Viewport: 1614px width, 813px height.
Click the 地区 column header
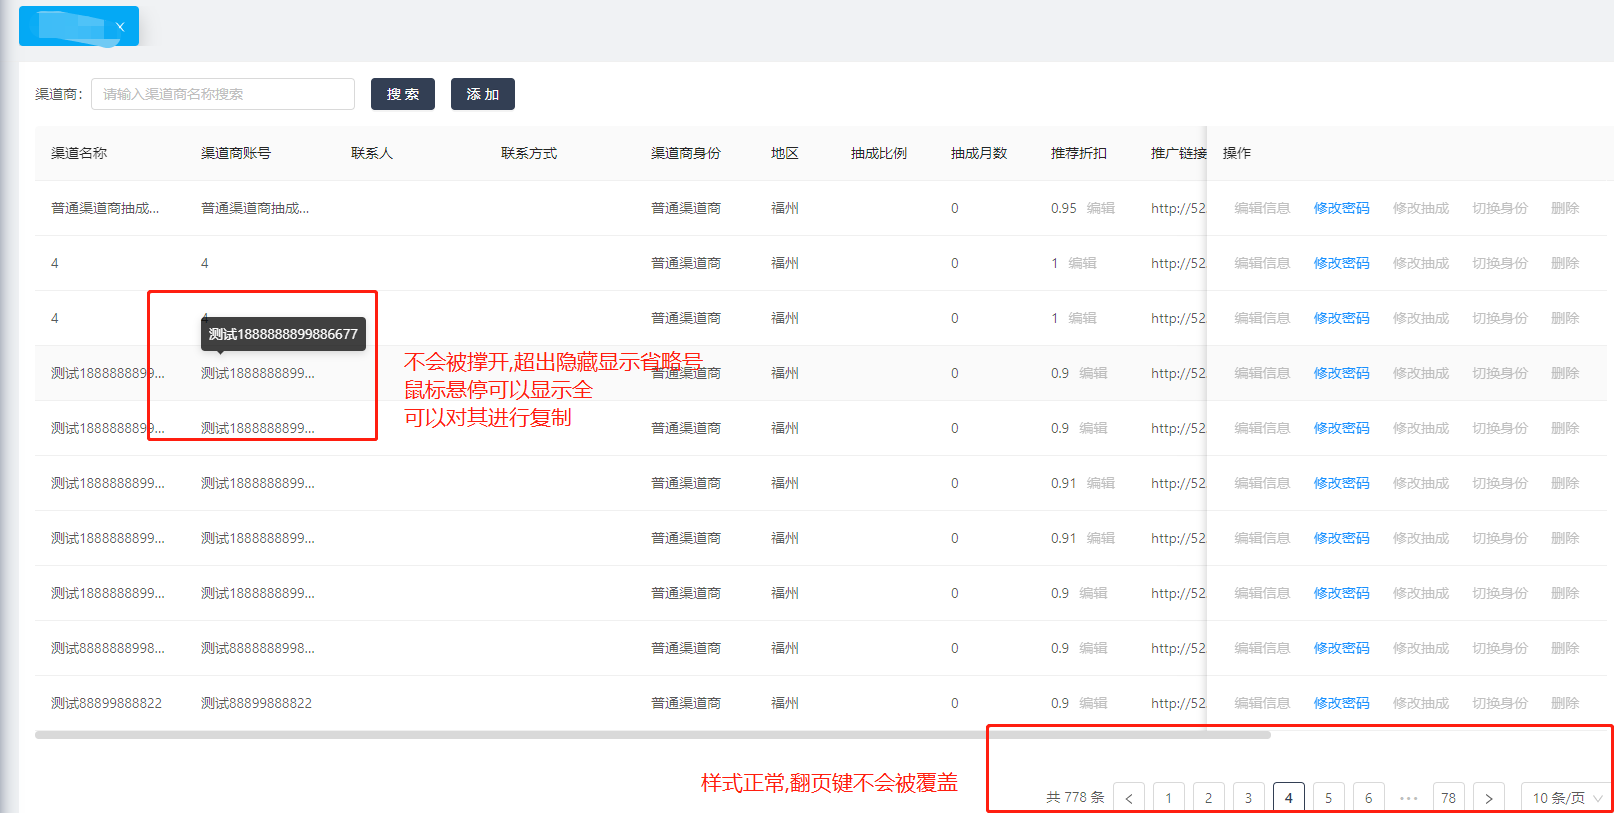coord(785,153)
